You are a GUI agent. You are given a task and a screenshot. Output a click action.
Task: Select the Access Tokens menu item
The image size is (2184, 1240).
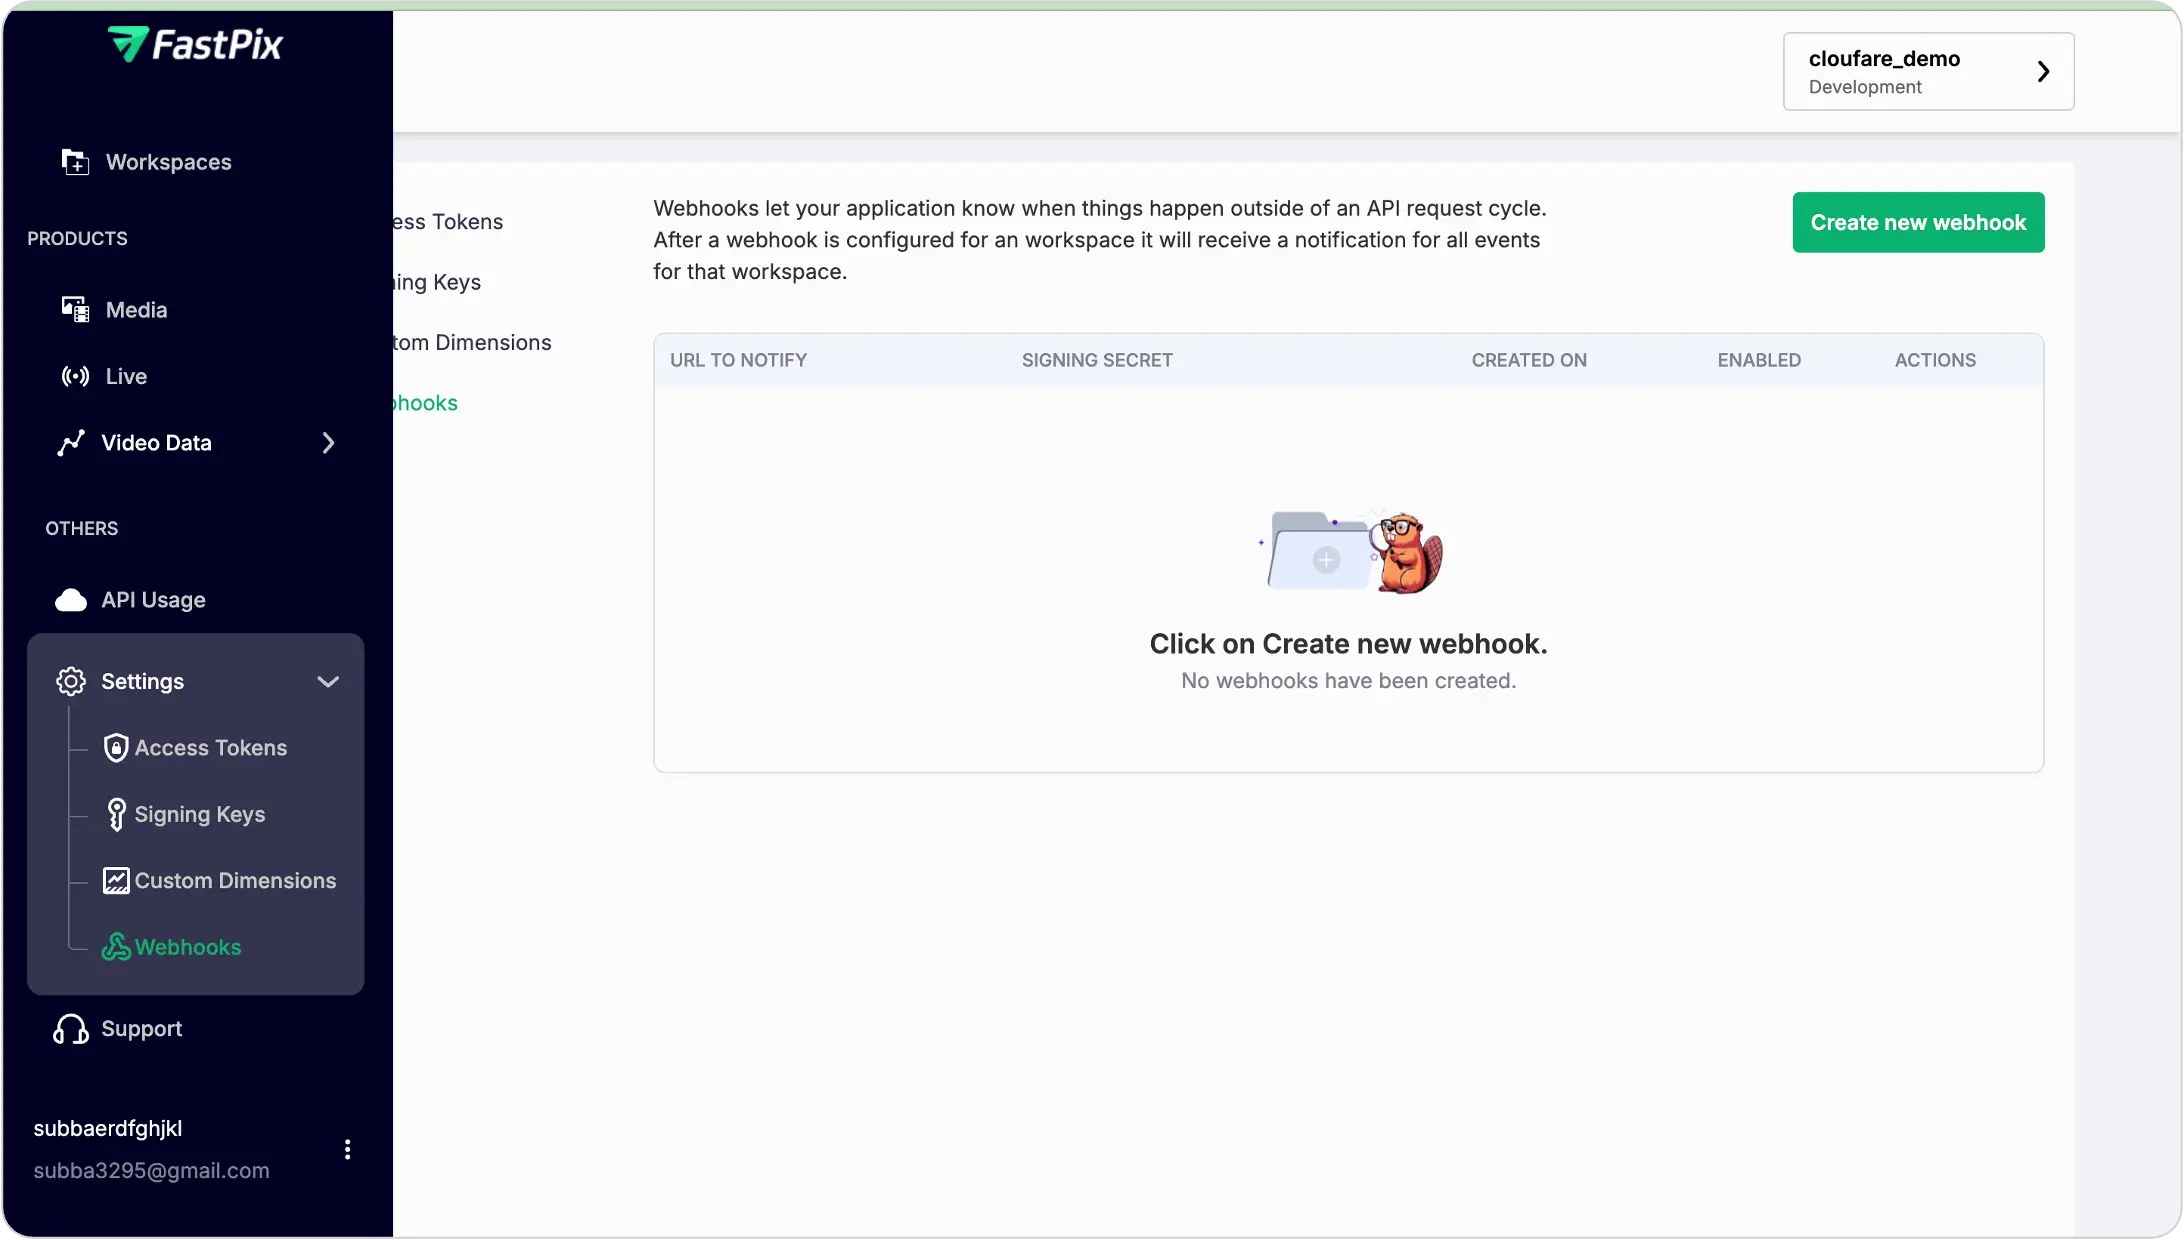point(210,747)
